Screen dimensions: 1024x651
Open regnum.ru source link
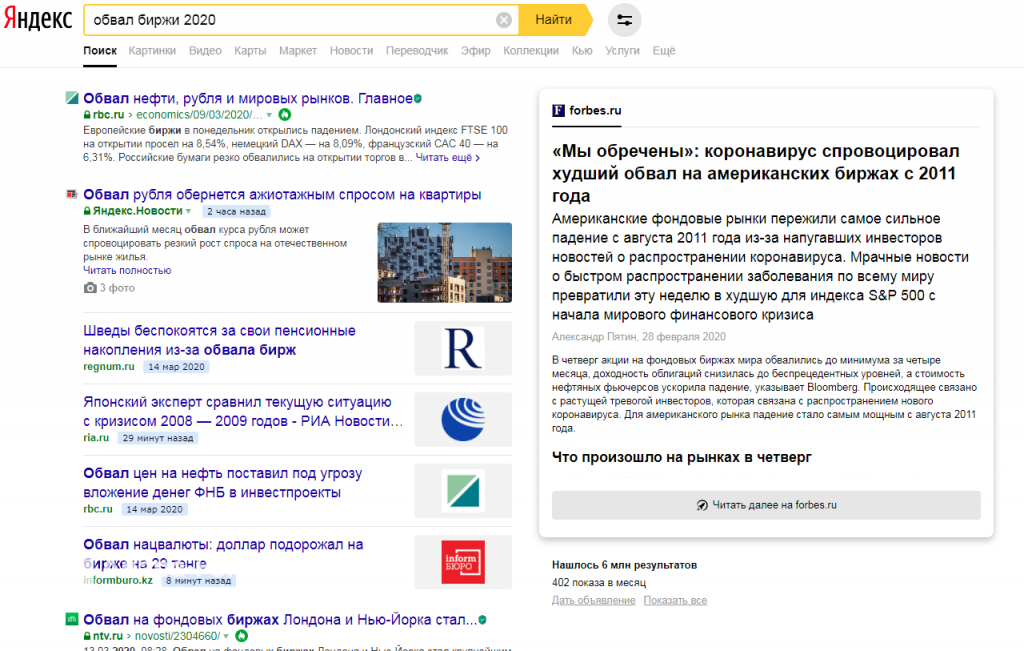(109, 366)
